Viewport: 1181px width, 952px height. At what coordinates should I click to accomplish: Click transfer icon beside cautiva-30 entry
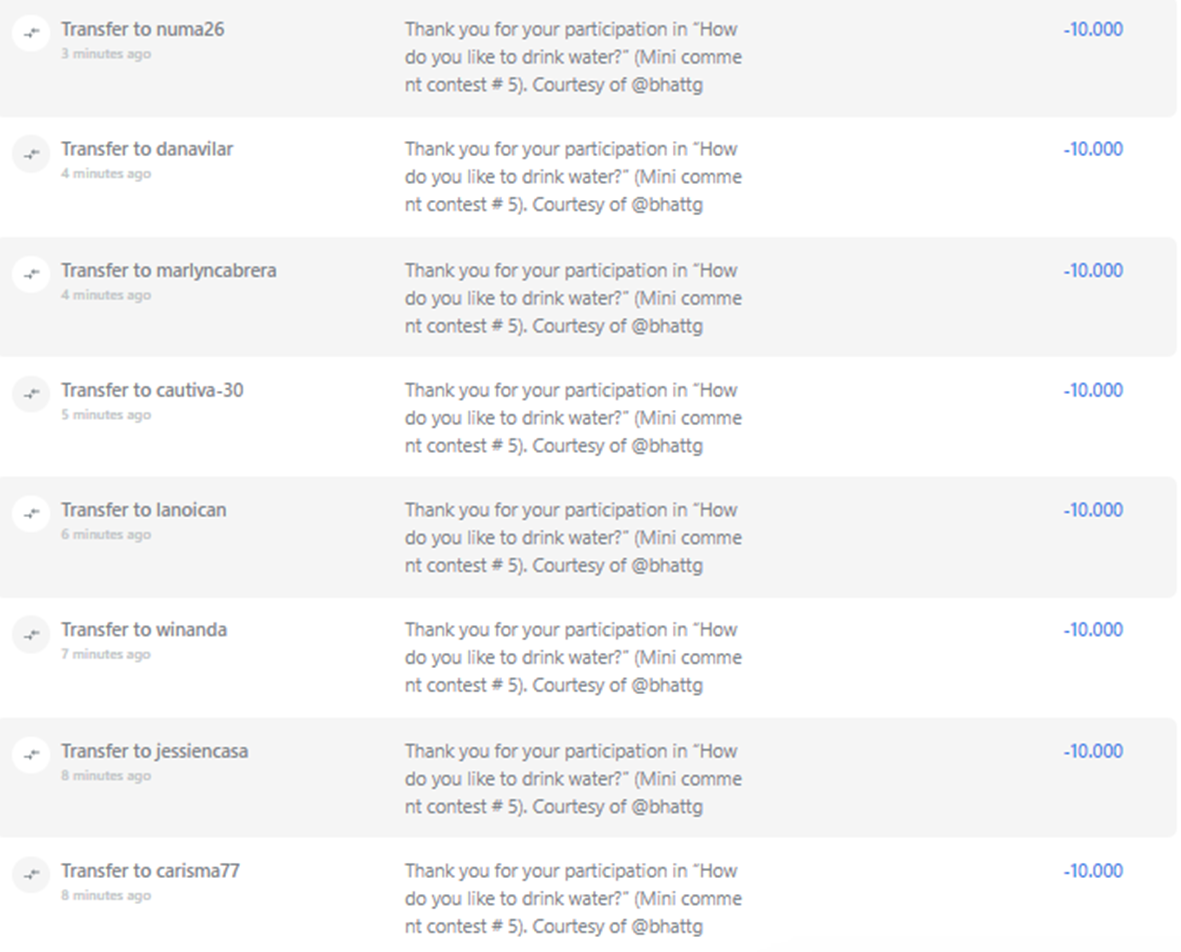(31, 394)
